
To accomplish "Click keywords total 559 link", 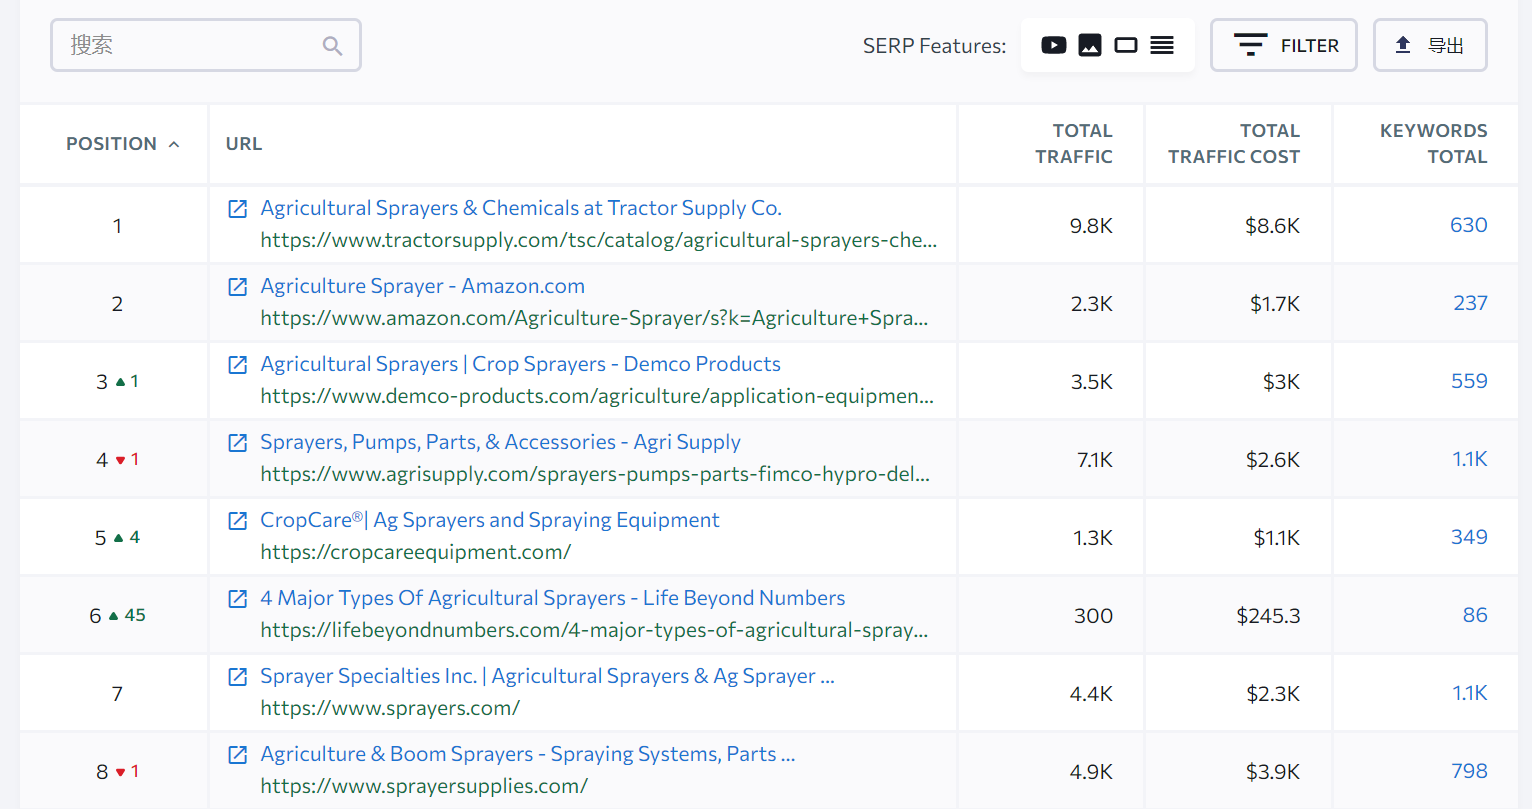I will [1469, 381].
